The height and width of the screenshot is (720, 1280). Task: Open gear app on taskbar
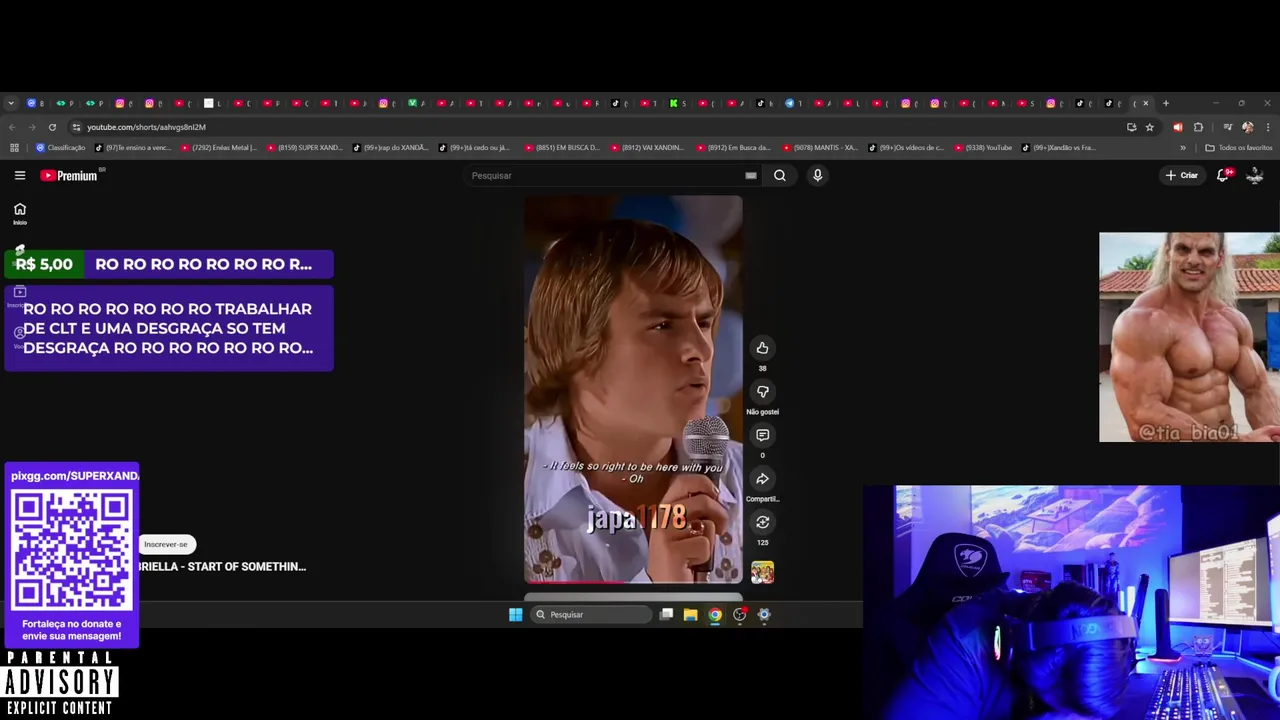click(764, 615)
